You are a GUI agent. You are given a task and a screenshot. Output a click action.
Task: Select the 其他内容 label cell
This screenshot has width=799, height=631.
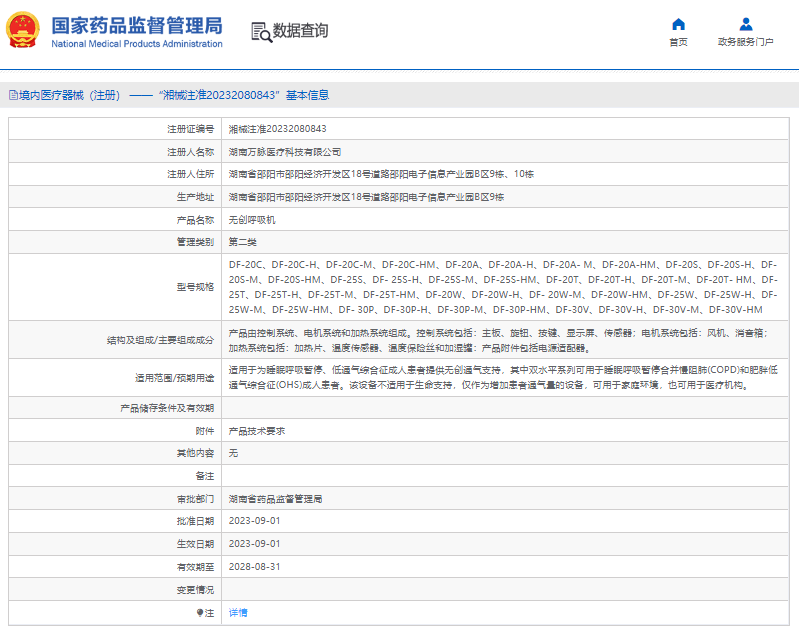(x=115, y=453)
